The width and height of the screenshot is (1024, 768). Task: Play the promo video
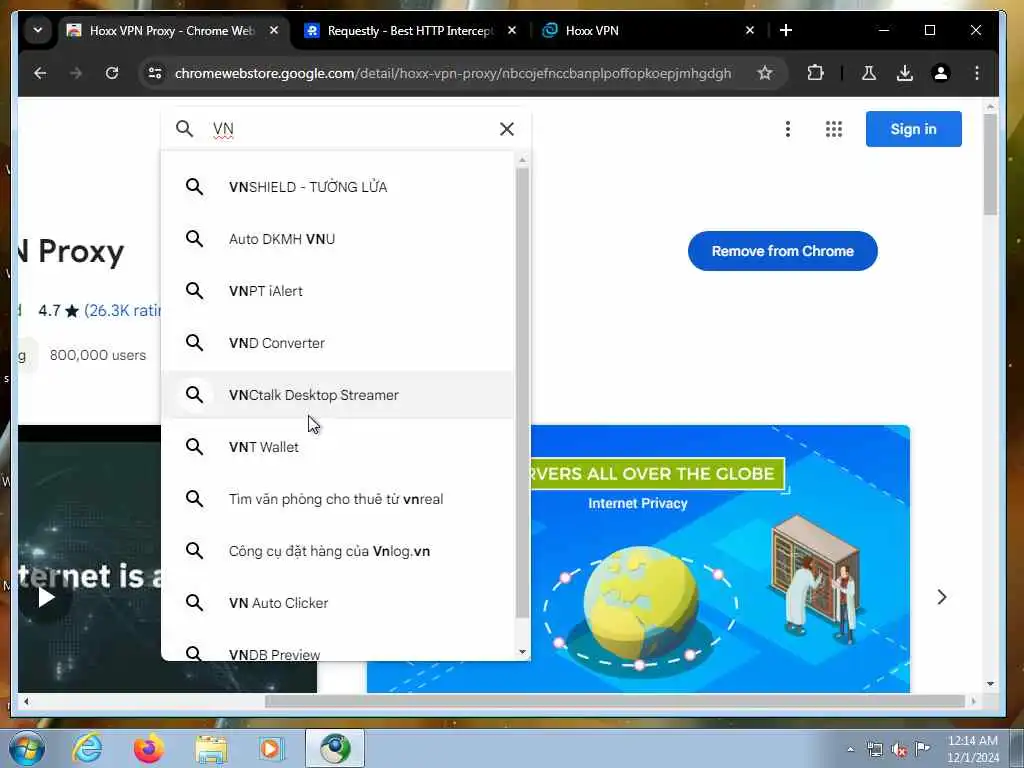click(45, 597)
